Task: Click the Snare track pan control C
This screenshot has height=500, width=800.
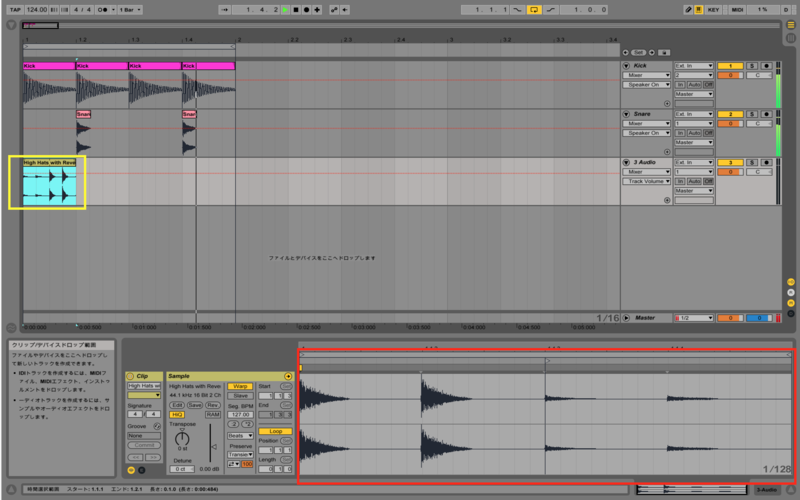Action: (x=759, y=123)
